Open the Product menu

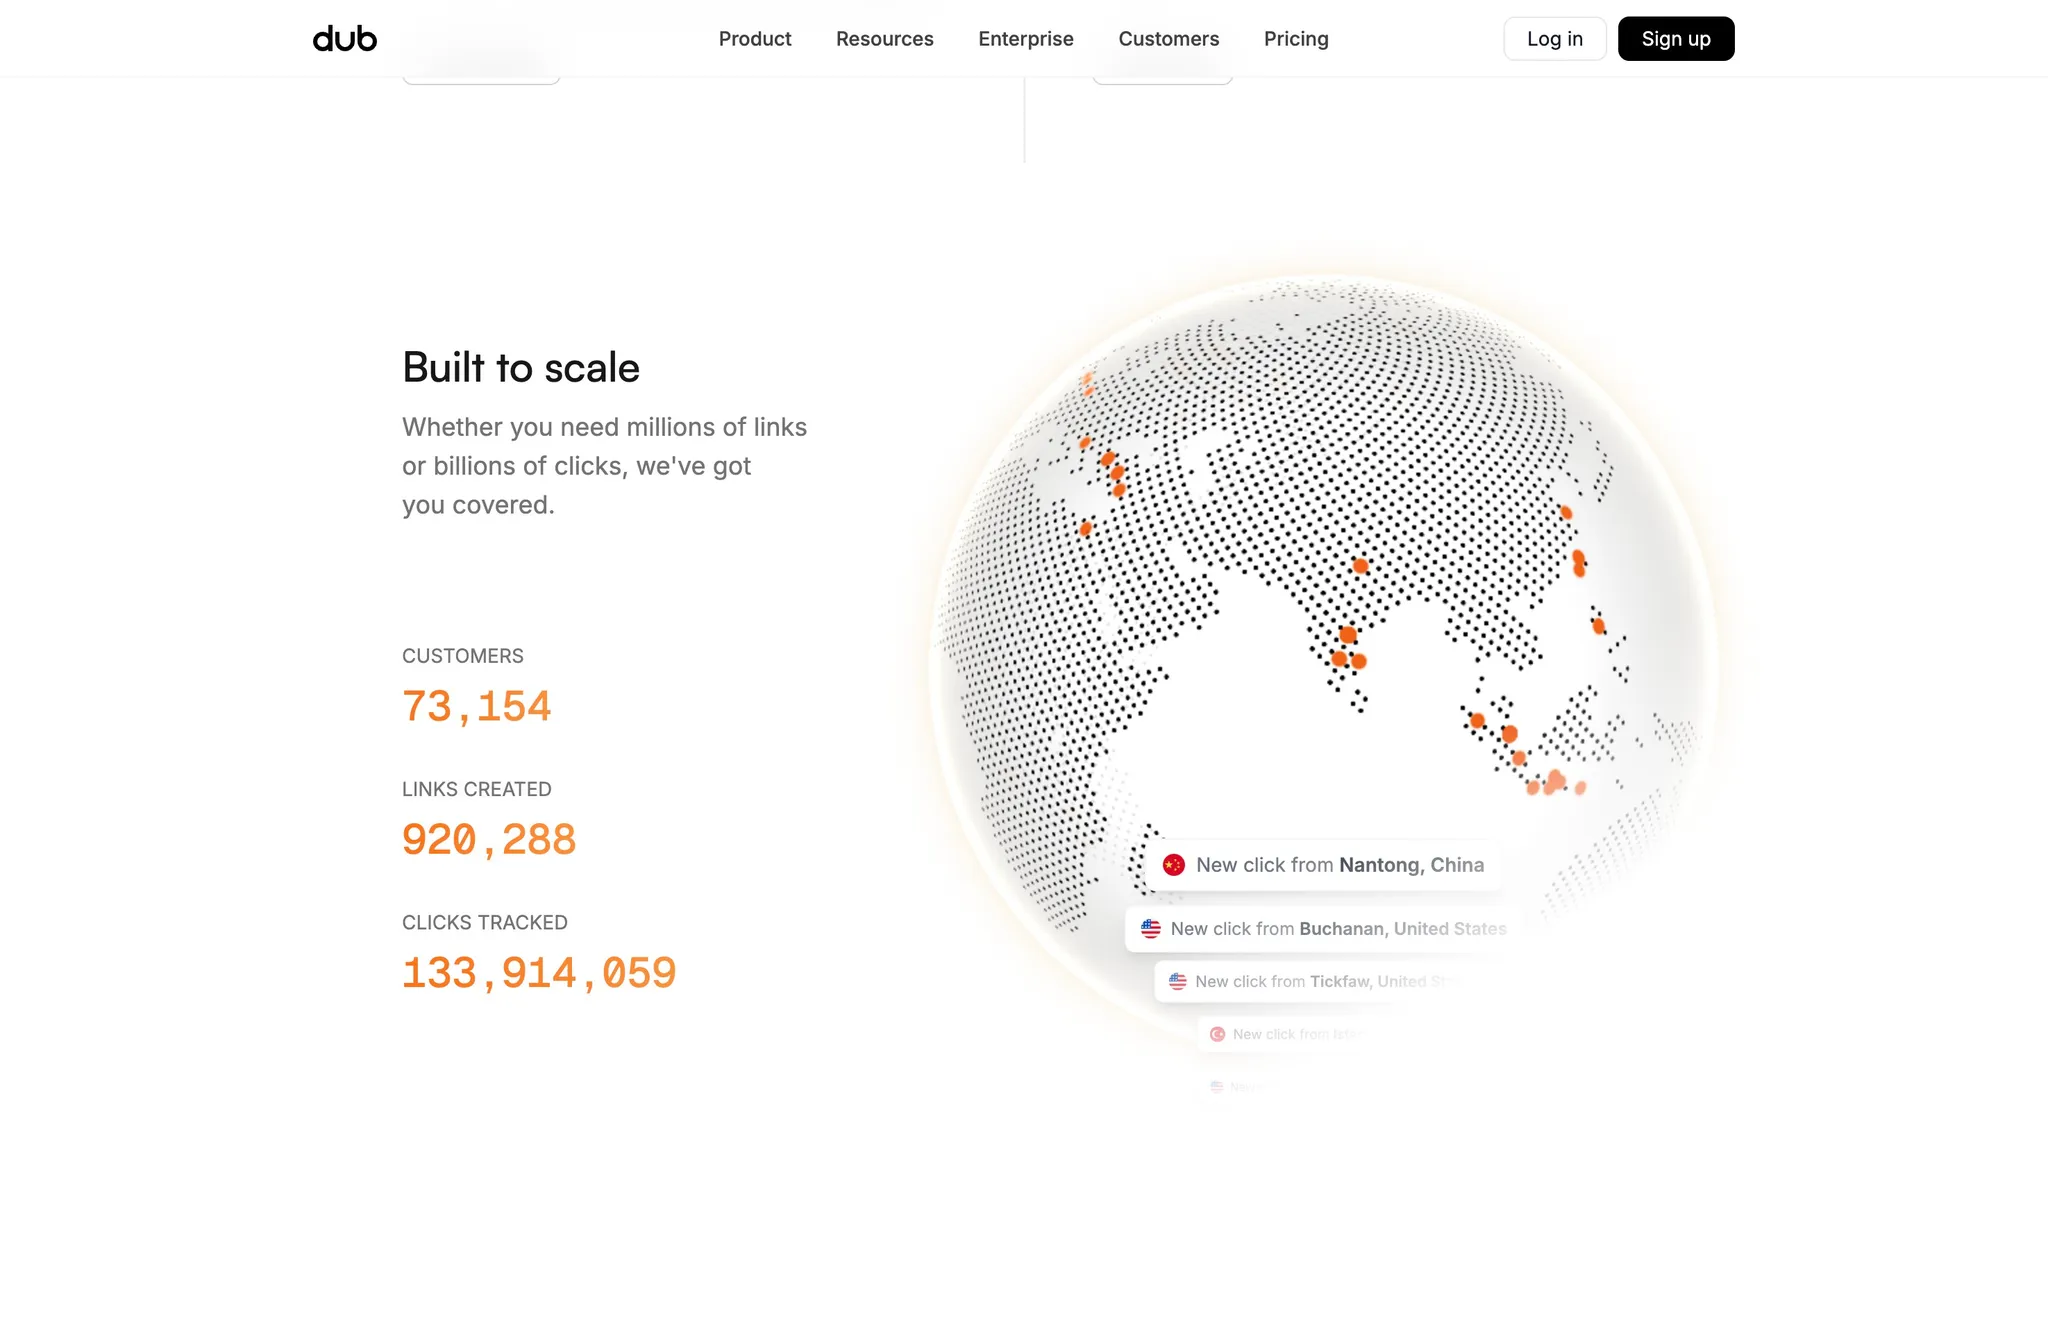click(755, 39)
